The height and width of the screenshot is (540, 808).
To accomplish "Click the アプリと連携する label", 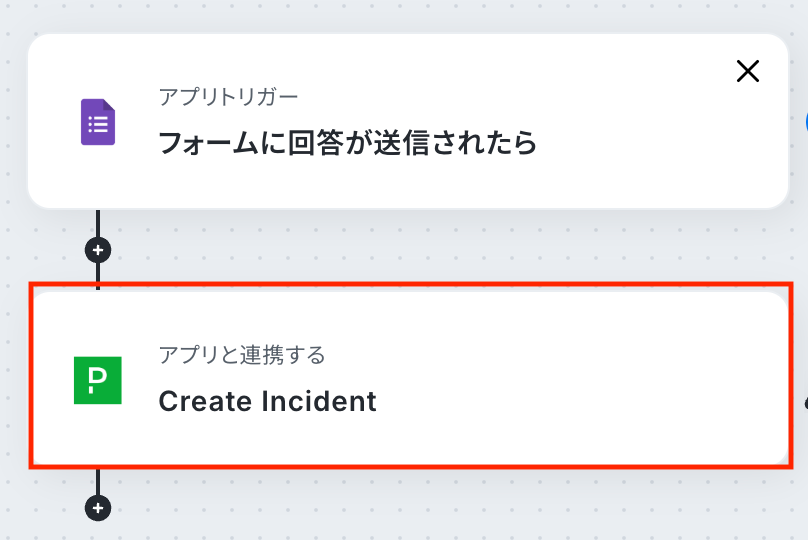I will (x=242, y=355).
